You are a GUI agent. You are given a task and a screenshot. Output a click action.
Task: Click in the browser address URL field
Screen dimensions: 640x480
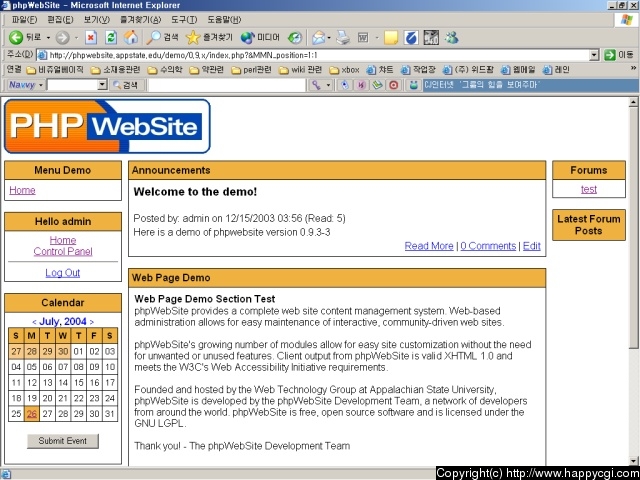313,55
